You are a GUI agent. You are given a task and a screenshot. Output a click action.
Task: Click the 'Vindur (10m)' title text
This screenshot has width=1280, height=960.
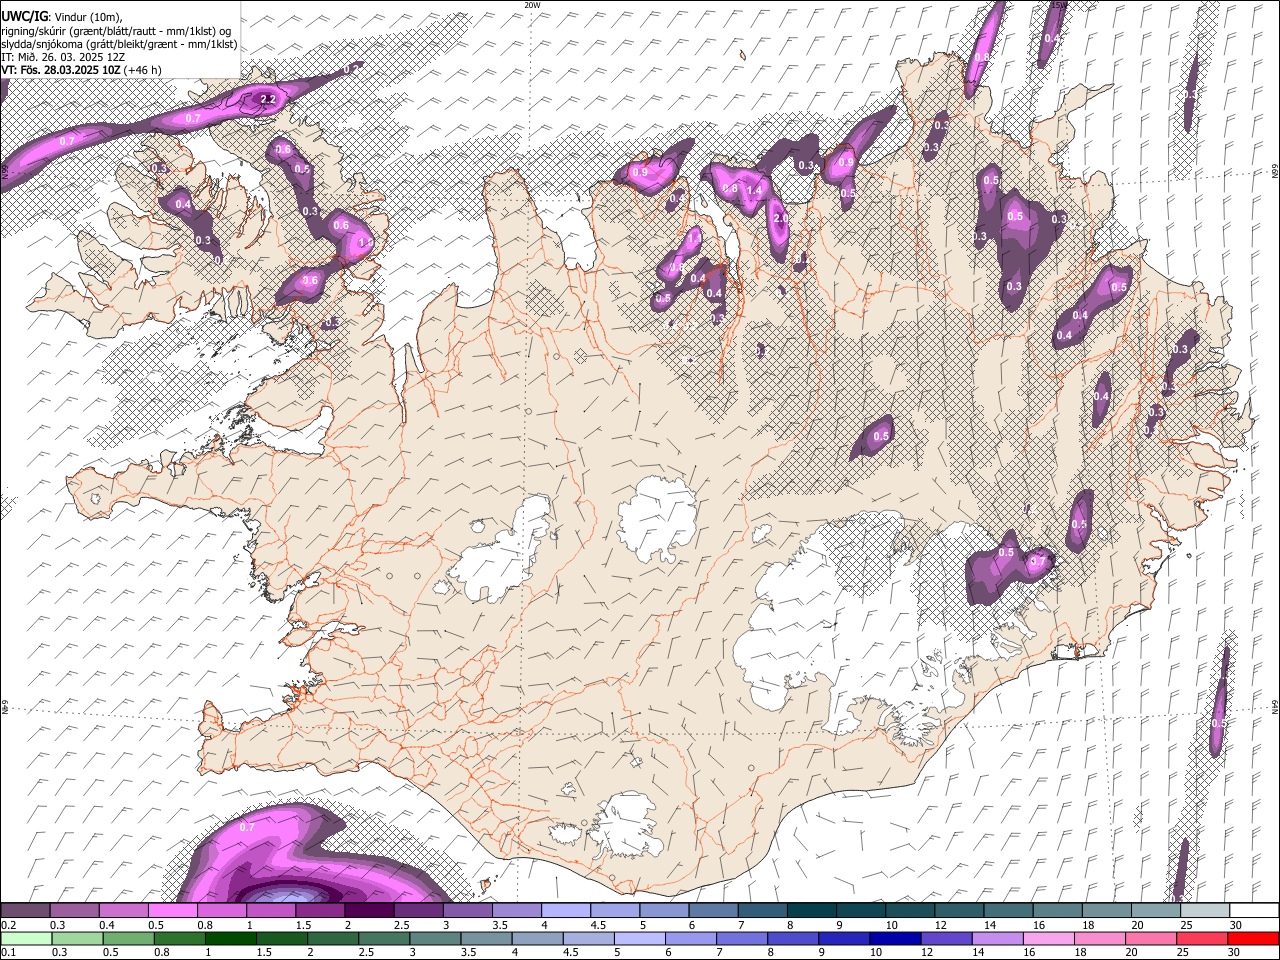tap(88, 17)
